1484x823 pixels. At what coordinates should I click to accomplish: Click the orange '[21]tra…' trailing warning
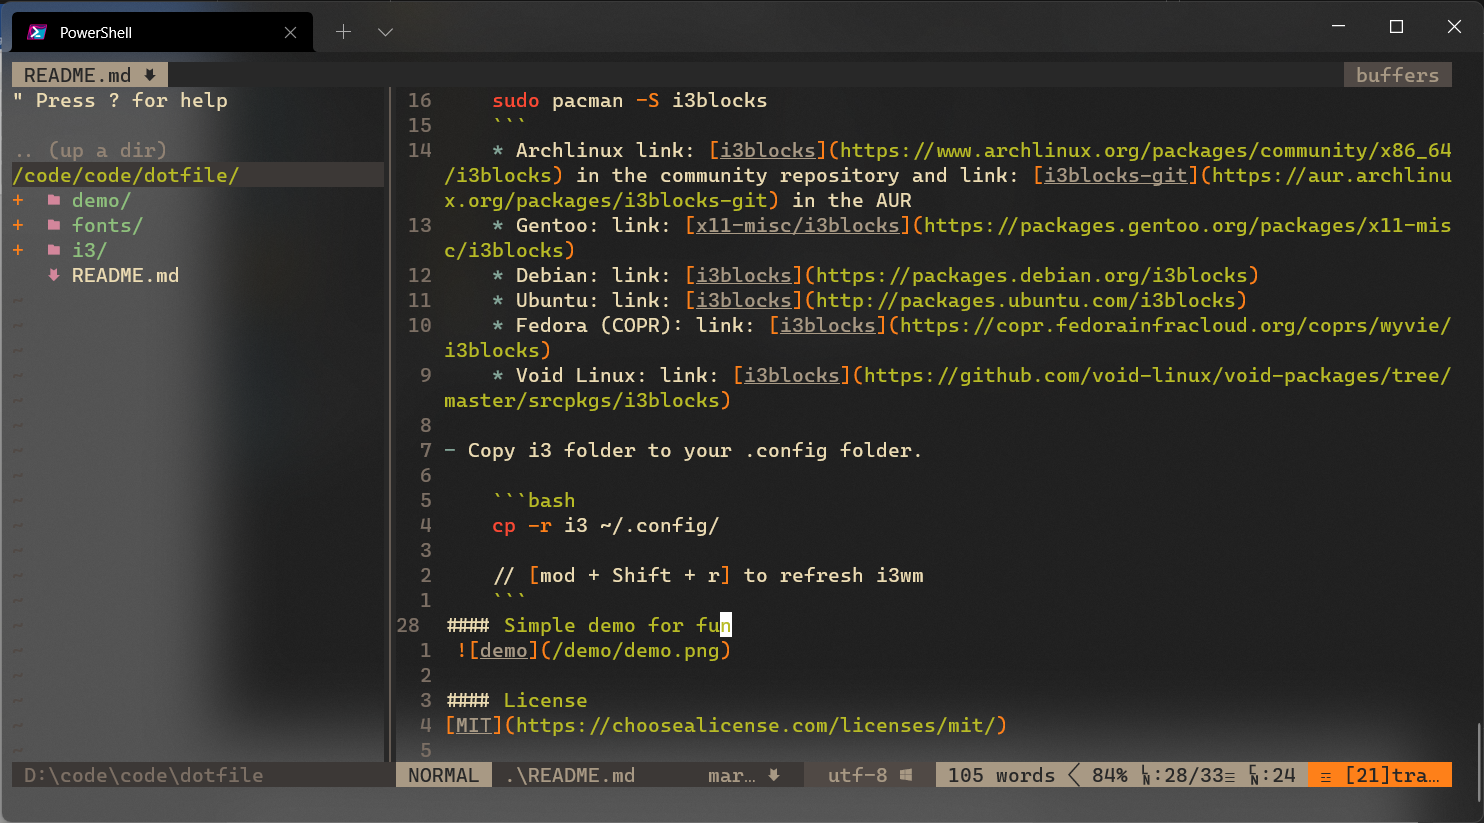coord(1392,775)
